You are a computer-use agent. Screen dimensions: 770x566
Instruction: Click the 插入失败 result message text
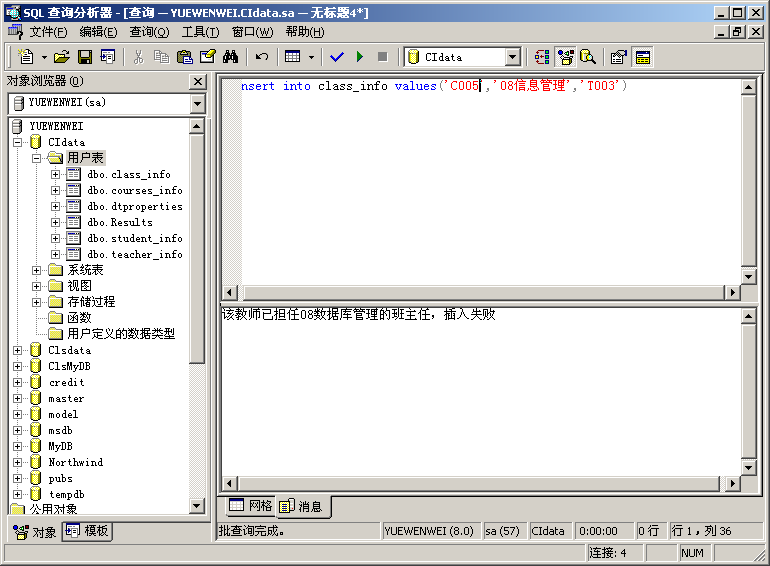click(469, 314)
